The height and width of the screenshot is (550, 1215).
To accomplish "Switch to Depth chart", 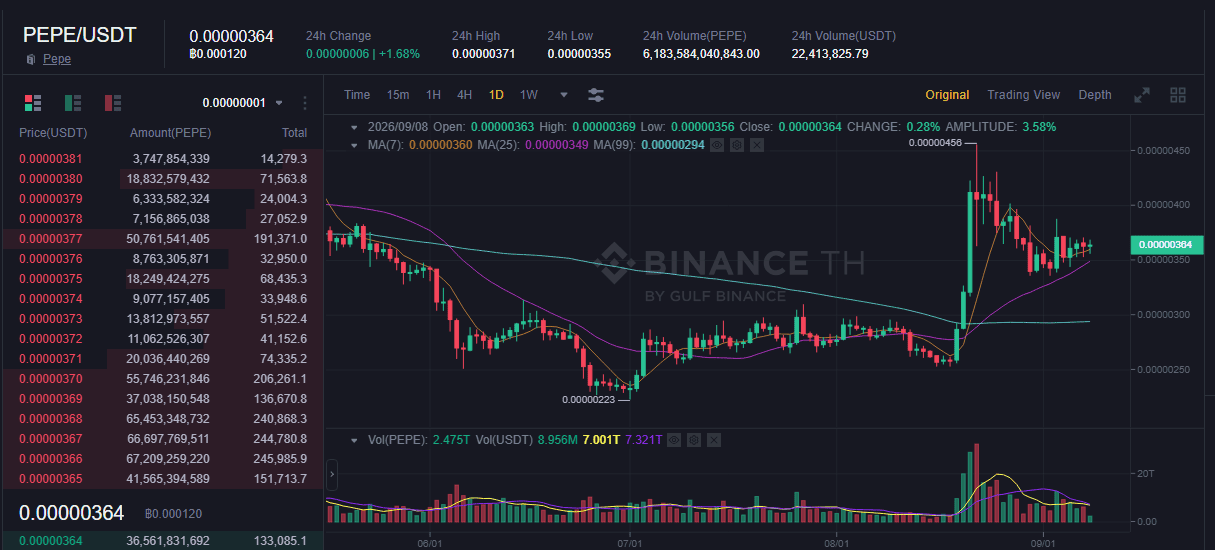I will [1095, 95].
